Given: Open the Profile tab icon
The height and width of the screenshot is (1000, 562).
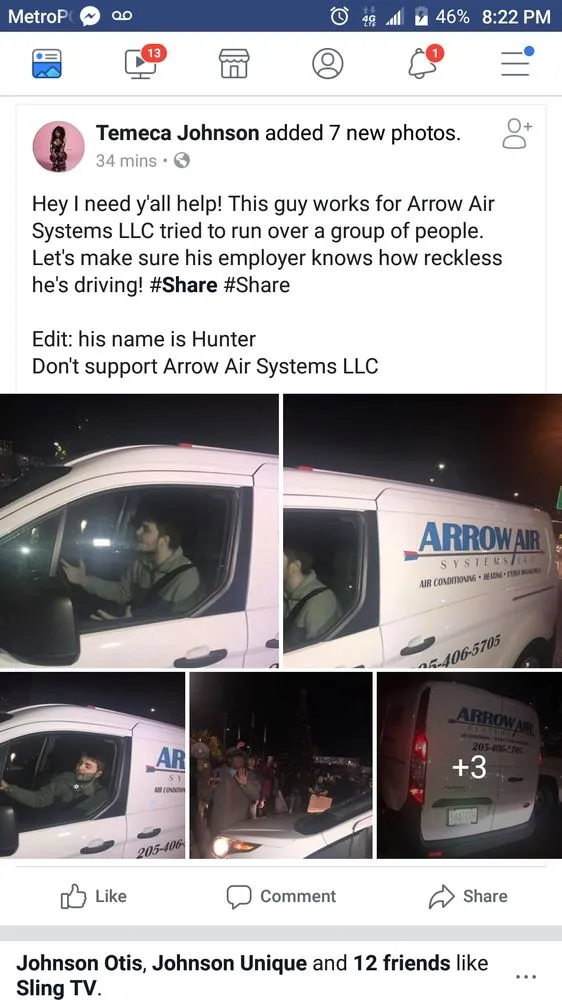Looking at the screenshot, I should point(327,64).
